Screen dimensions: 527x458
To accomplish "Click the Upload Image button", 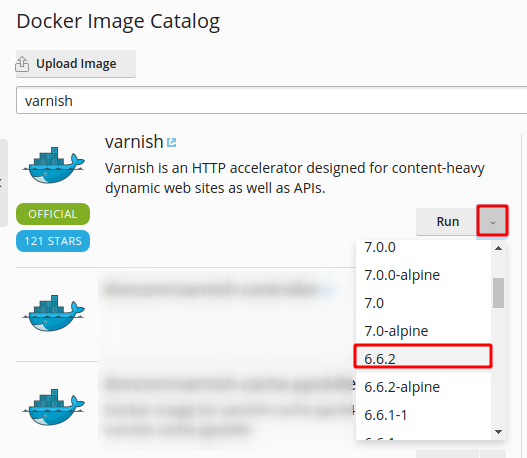I will [x=76, y=64].
